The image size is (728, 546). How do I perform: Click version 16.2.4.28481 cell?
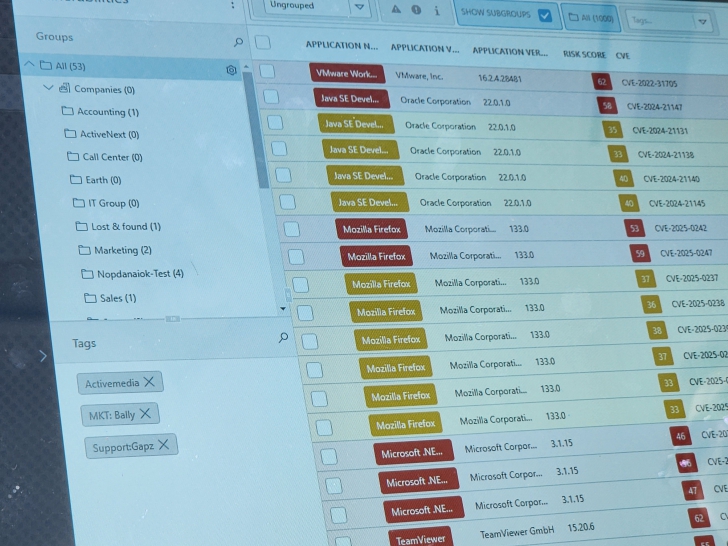click(500, 78)
